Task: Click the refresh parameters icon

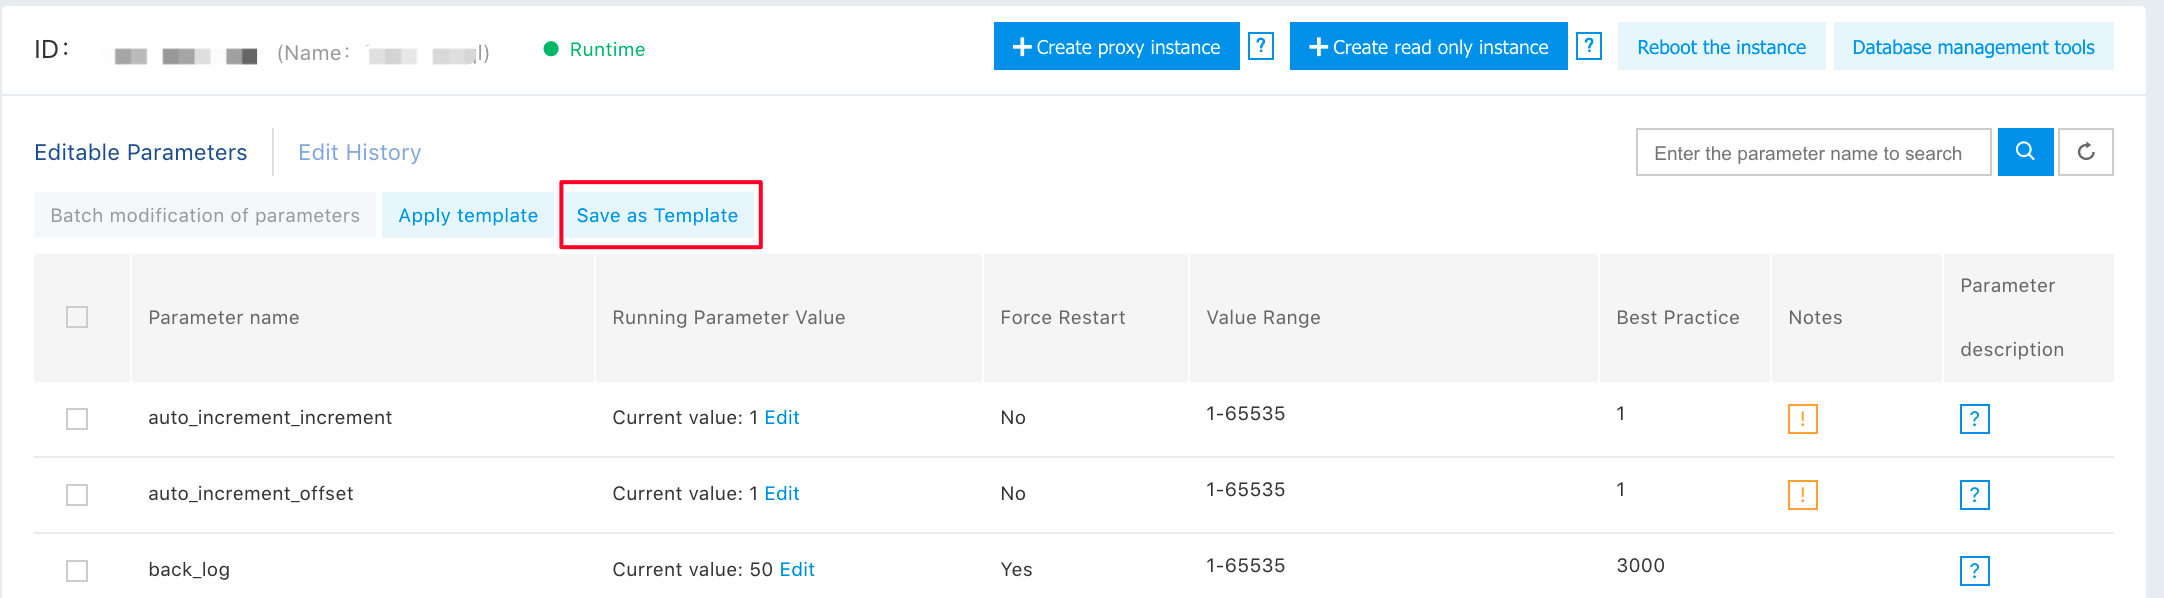Action: pyautogui.click(x=2085, y=152)
